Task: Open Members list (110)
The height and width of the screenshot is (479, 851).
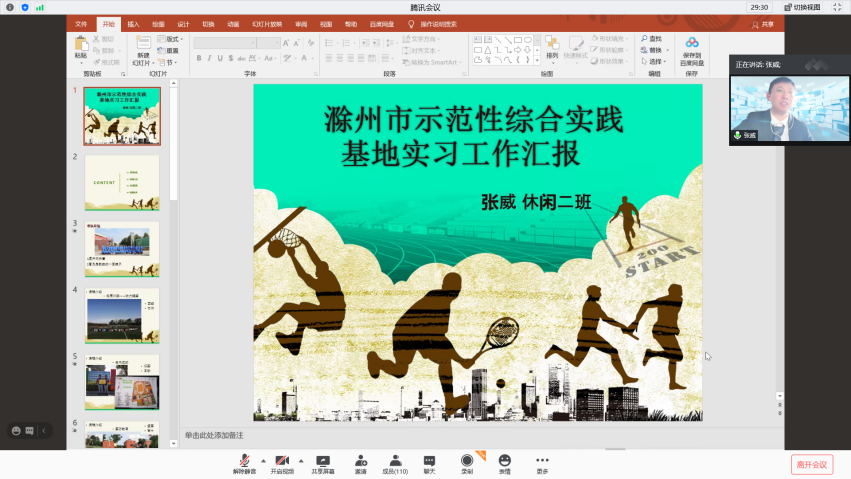Action: (395, 461)
